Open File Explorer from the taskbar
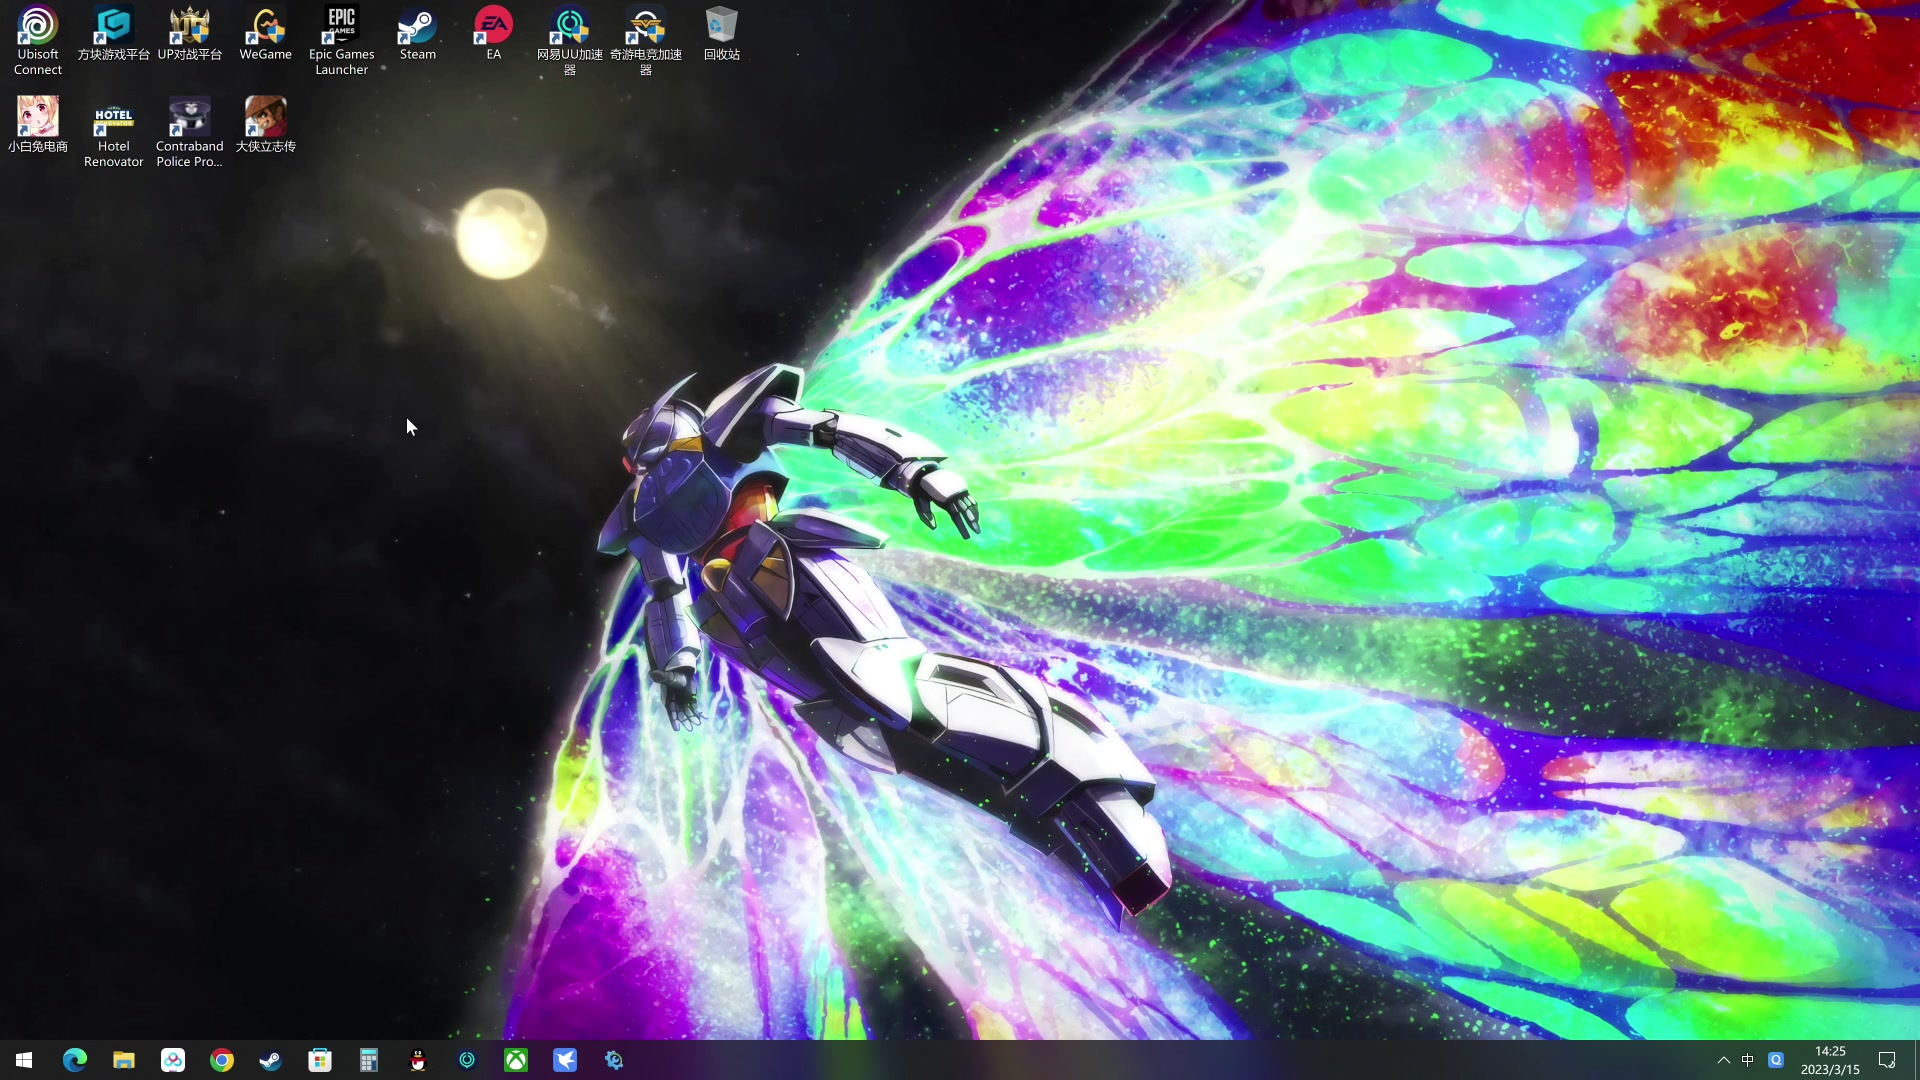1920x1080 pixels. pyautogui.click(x=124, y=1060)
